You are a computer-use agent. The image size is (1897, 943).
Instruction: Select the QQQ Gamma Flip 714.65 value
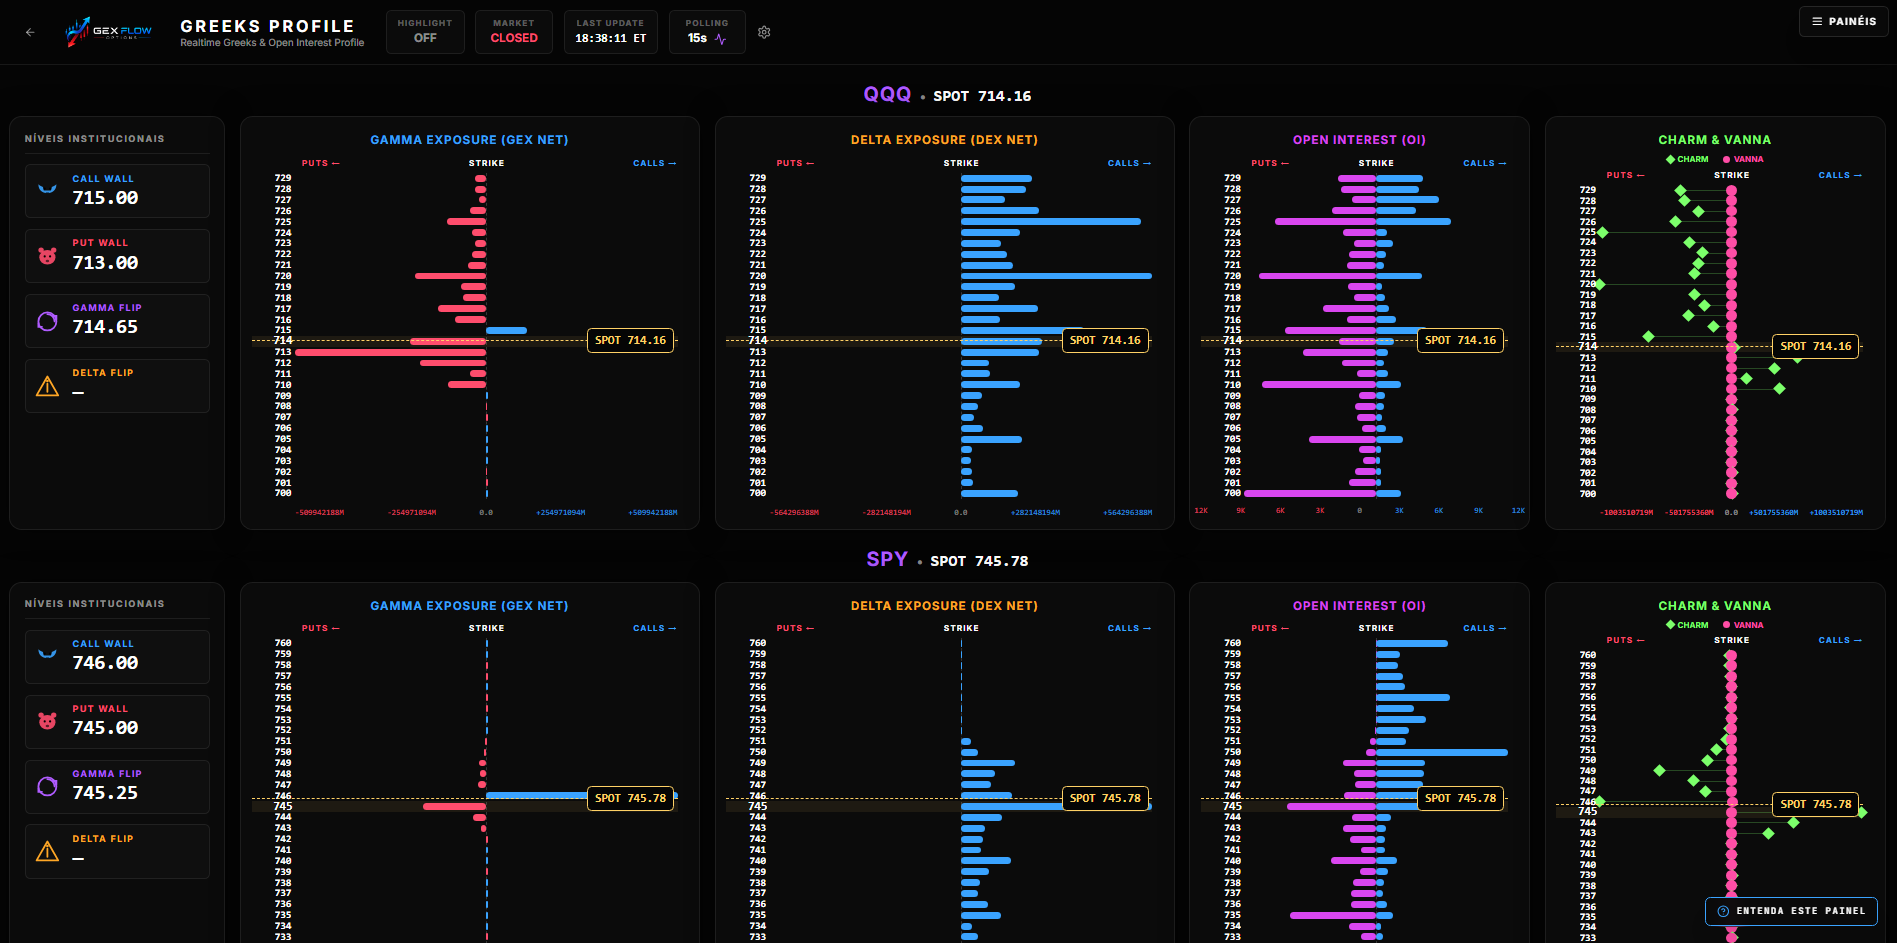pyautogui.click(x=105, y=327)
